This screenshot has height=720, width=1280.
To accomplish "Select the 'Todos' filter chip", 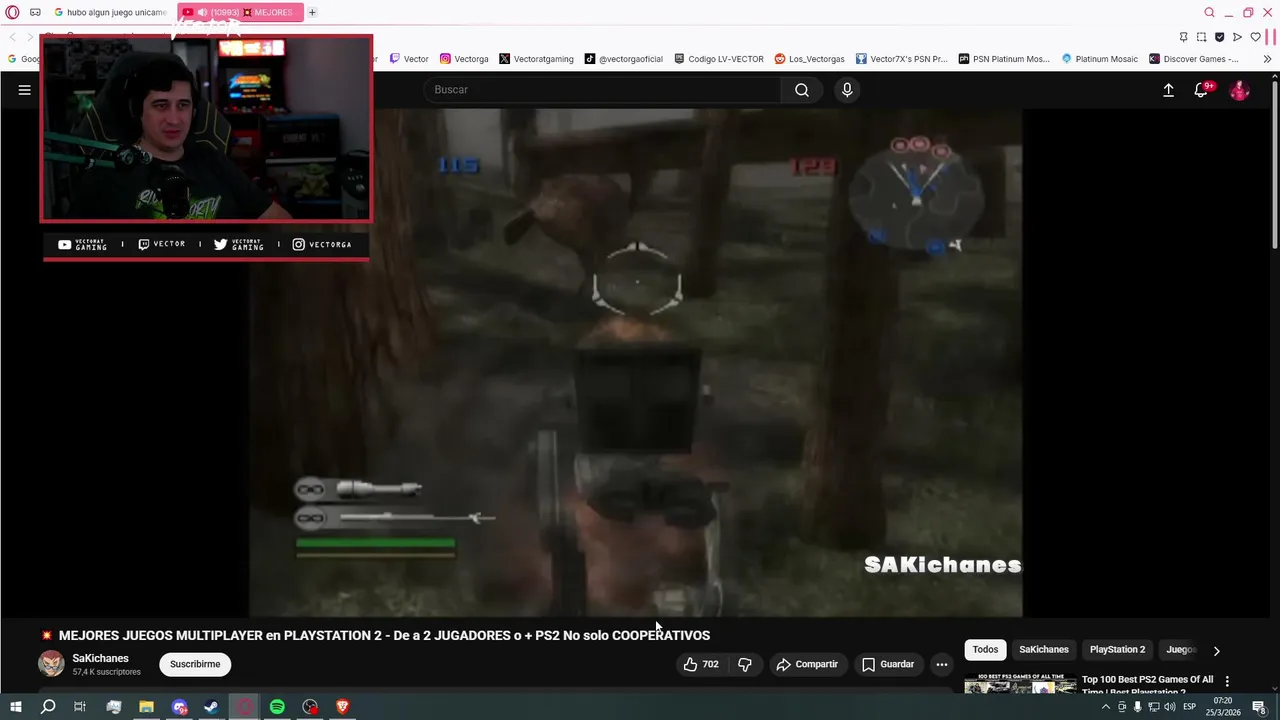I will coord(985,650).
